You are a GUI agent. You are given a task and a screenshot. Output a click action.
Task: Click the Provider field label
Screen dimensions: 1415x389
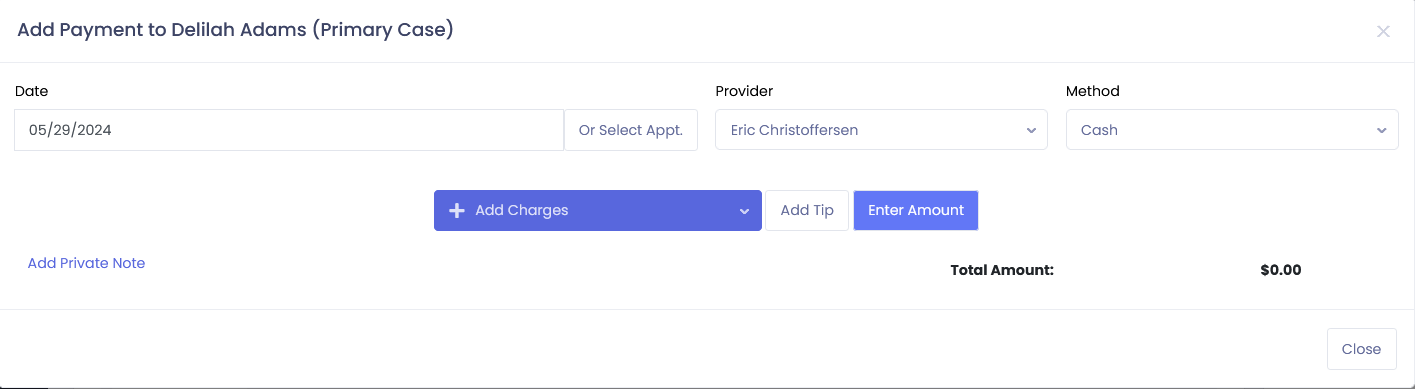coord(744,91)
